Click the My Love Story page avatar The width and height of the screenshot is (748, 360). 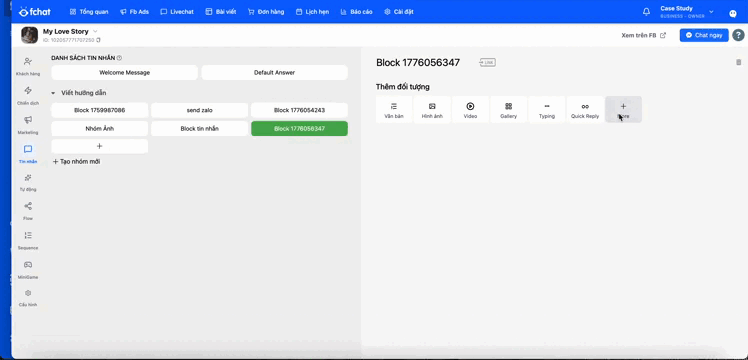pos(30,35)
